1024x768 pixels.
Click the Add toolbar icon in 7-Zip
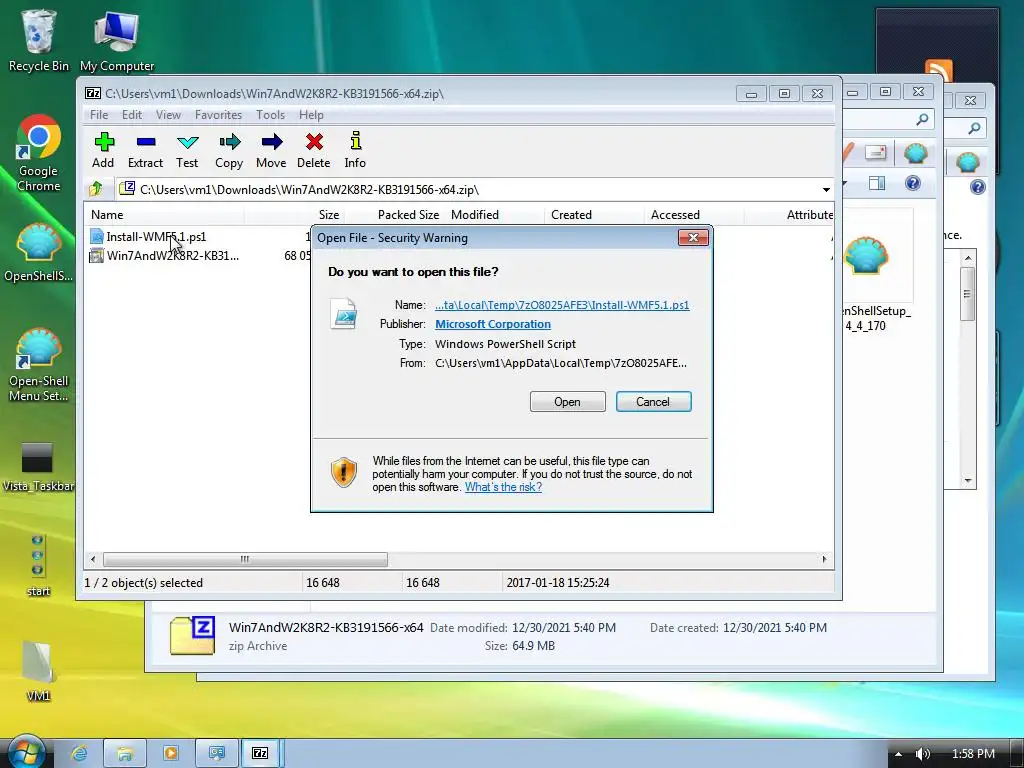[103, 150]
